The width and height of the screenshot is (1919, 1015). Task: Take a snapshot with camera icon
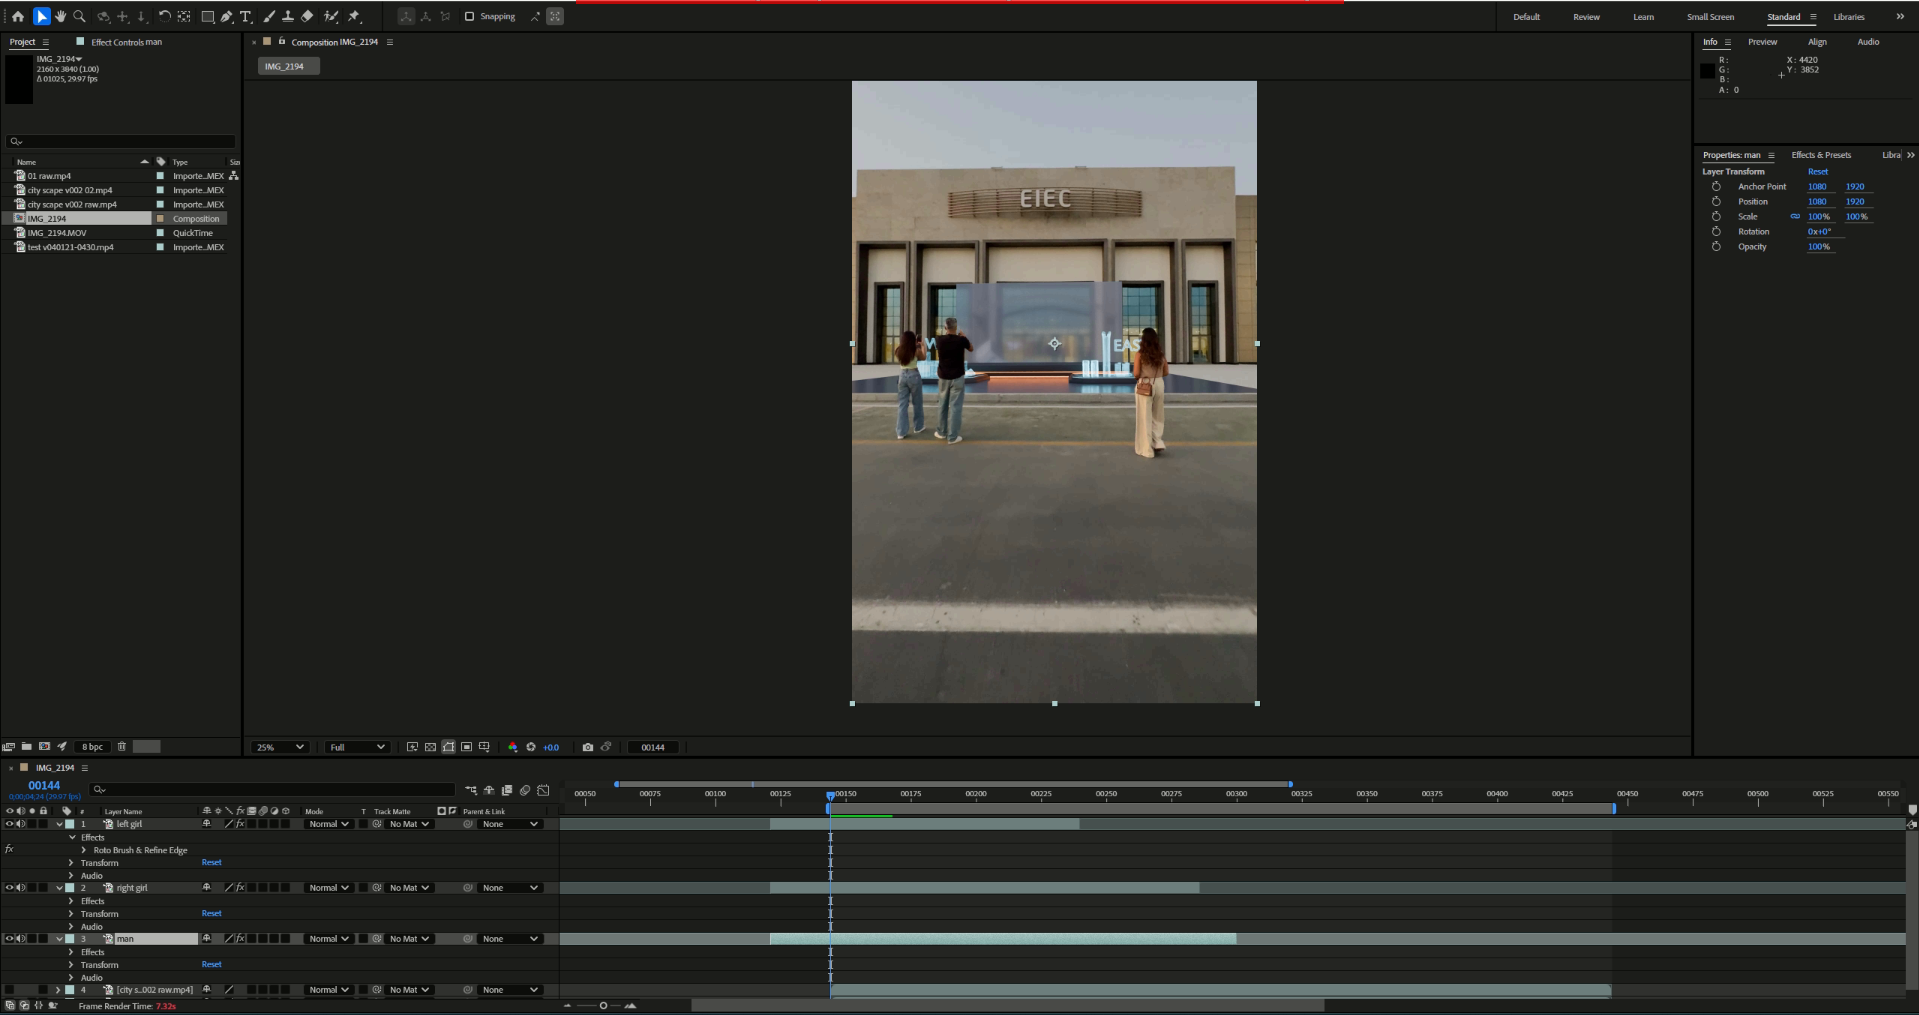588,747
